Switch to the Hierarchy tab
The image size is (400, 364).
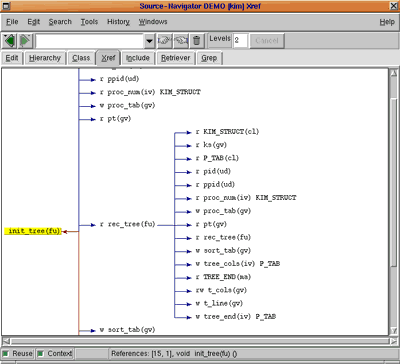tap(45, 58)
